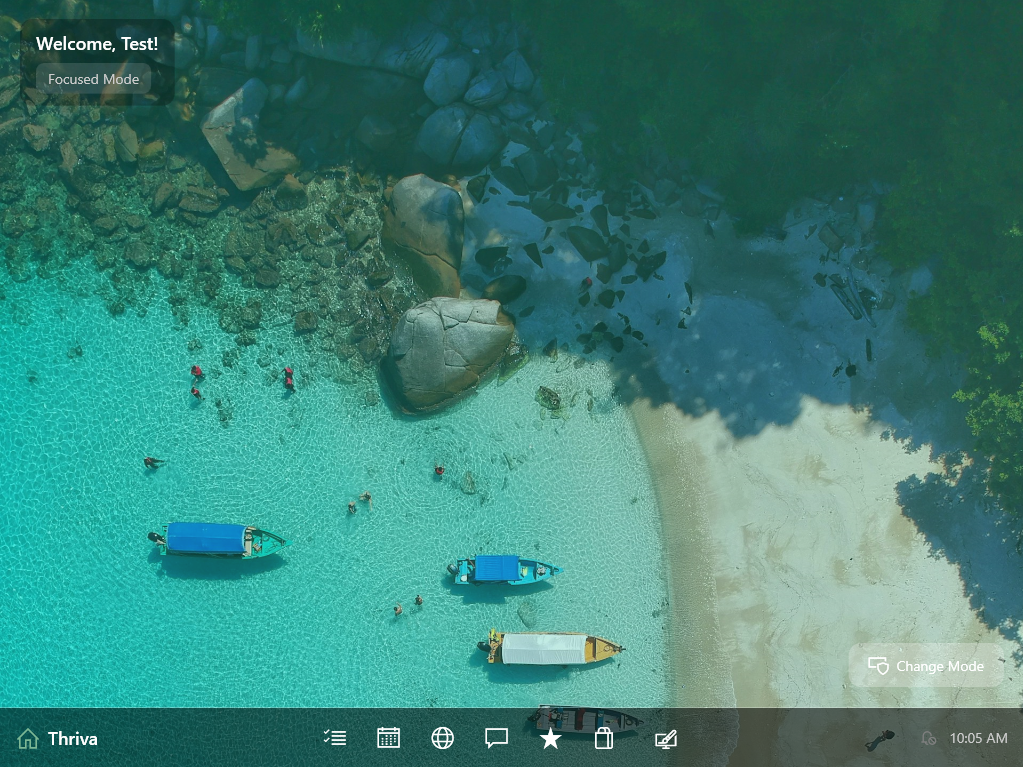Open the chat messages icon
The height and width of the screenshot is (767, 1023).
click(x=496, y=738)
